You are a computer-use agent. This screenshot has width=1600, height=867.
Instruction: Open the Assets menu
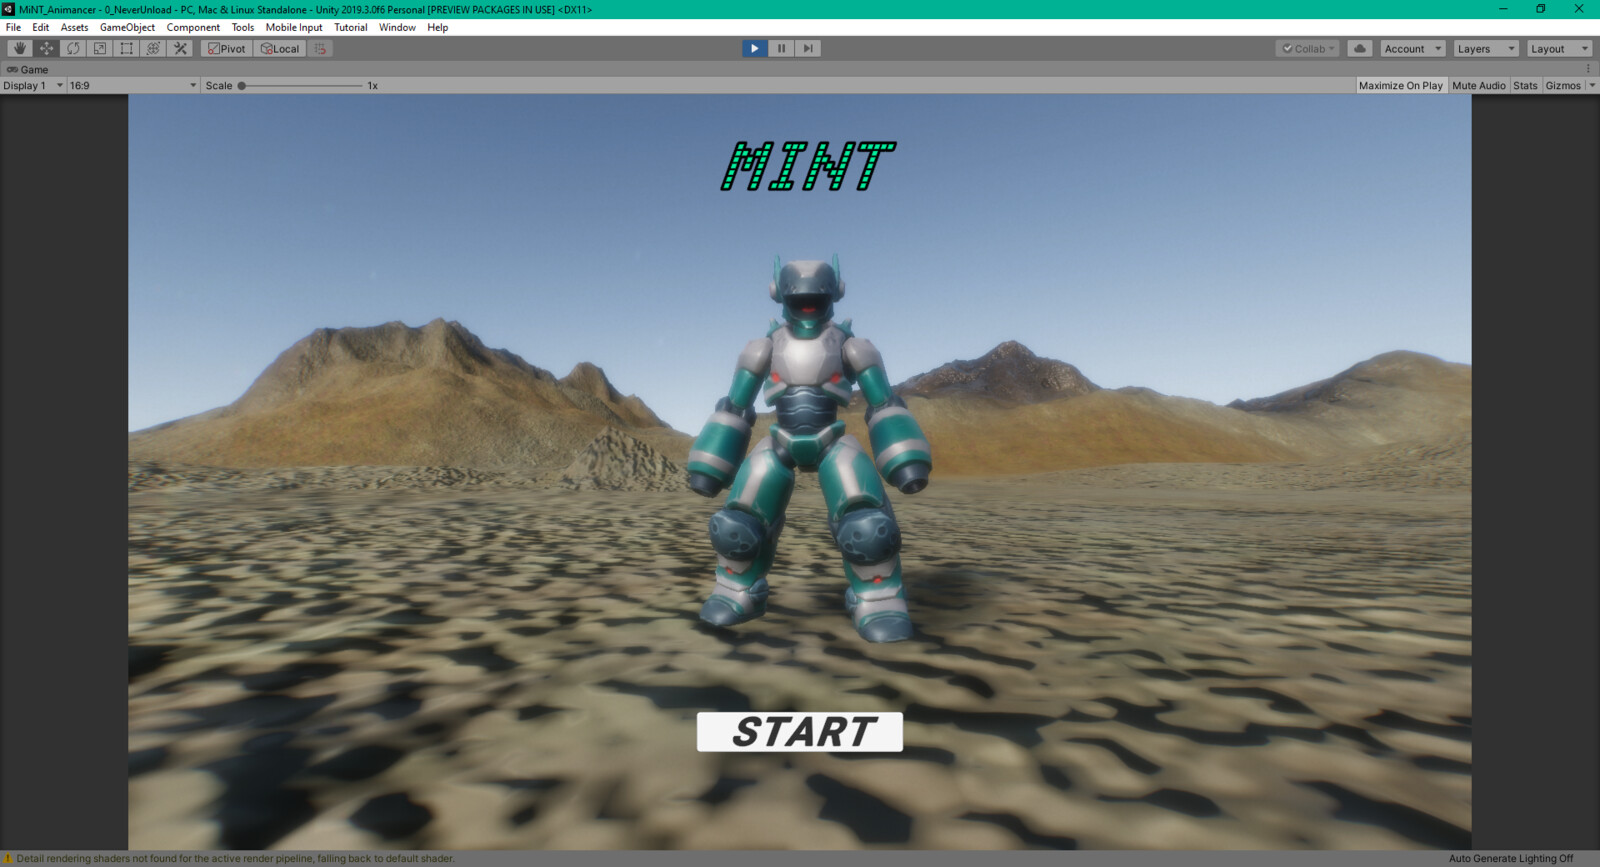pos(74,27)
